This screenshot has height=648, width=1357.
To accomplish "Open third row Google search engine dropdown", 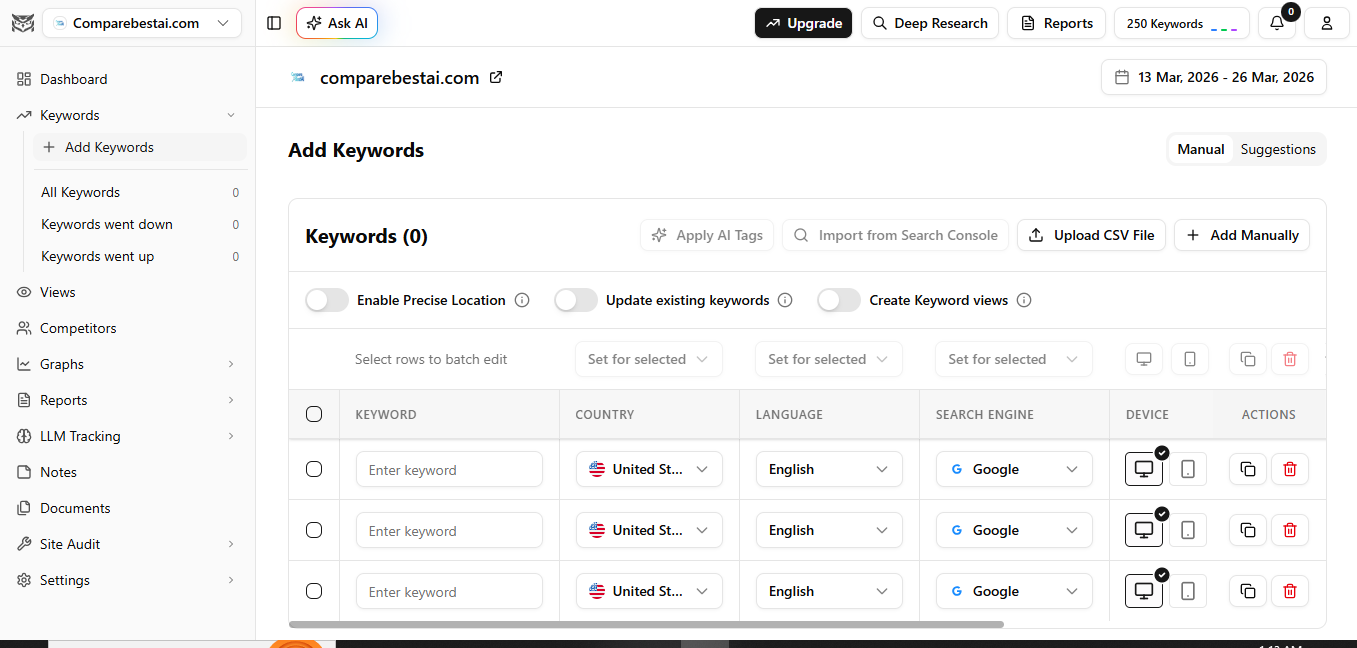I will [1014, 591].
